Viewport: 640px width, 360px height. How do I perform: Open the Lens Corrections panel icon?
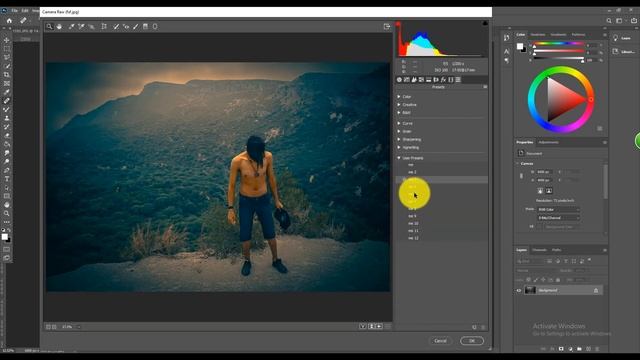pyautogui.click(x=436, y=80)
